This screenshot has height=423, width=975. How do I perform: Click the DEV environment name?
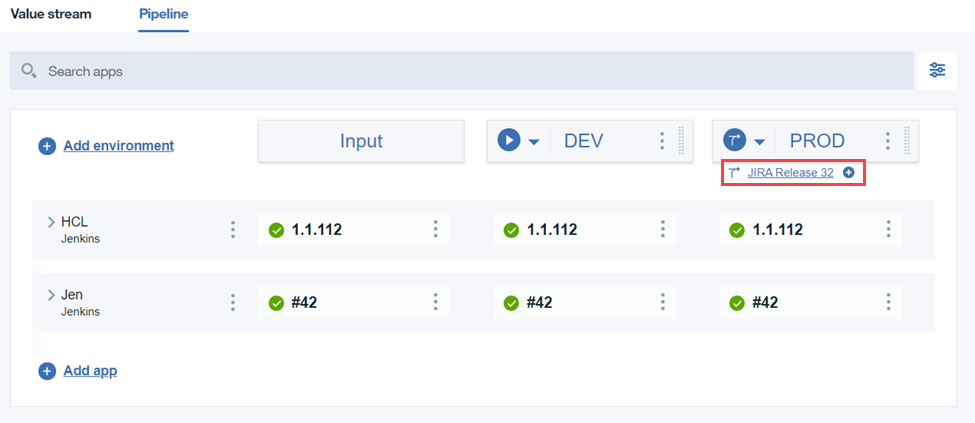click(x=583, y=141)
